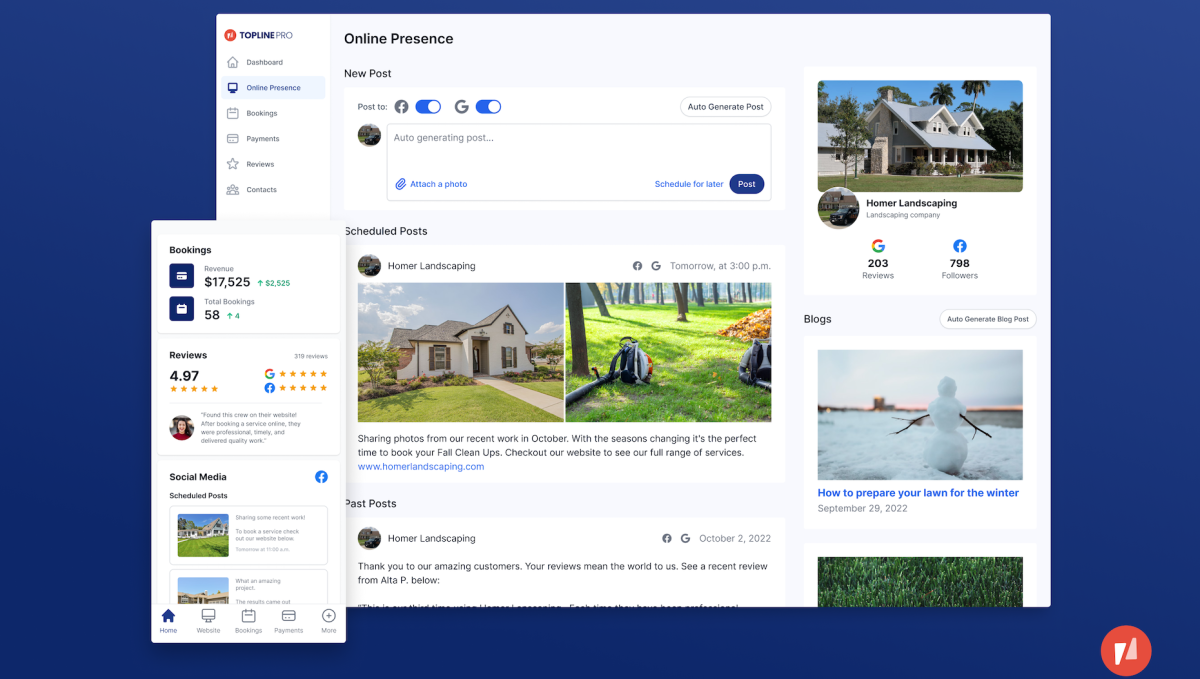Click the Facebook followers icon on profile card
This screenshot has width=1200, height=679.
click(x=959, y=246)
